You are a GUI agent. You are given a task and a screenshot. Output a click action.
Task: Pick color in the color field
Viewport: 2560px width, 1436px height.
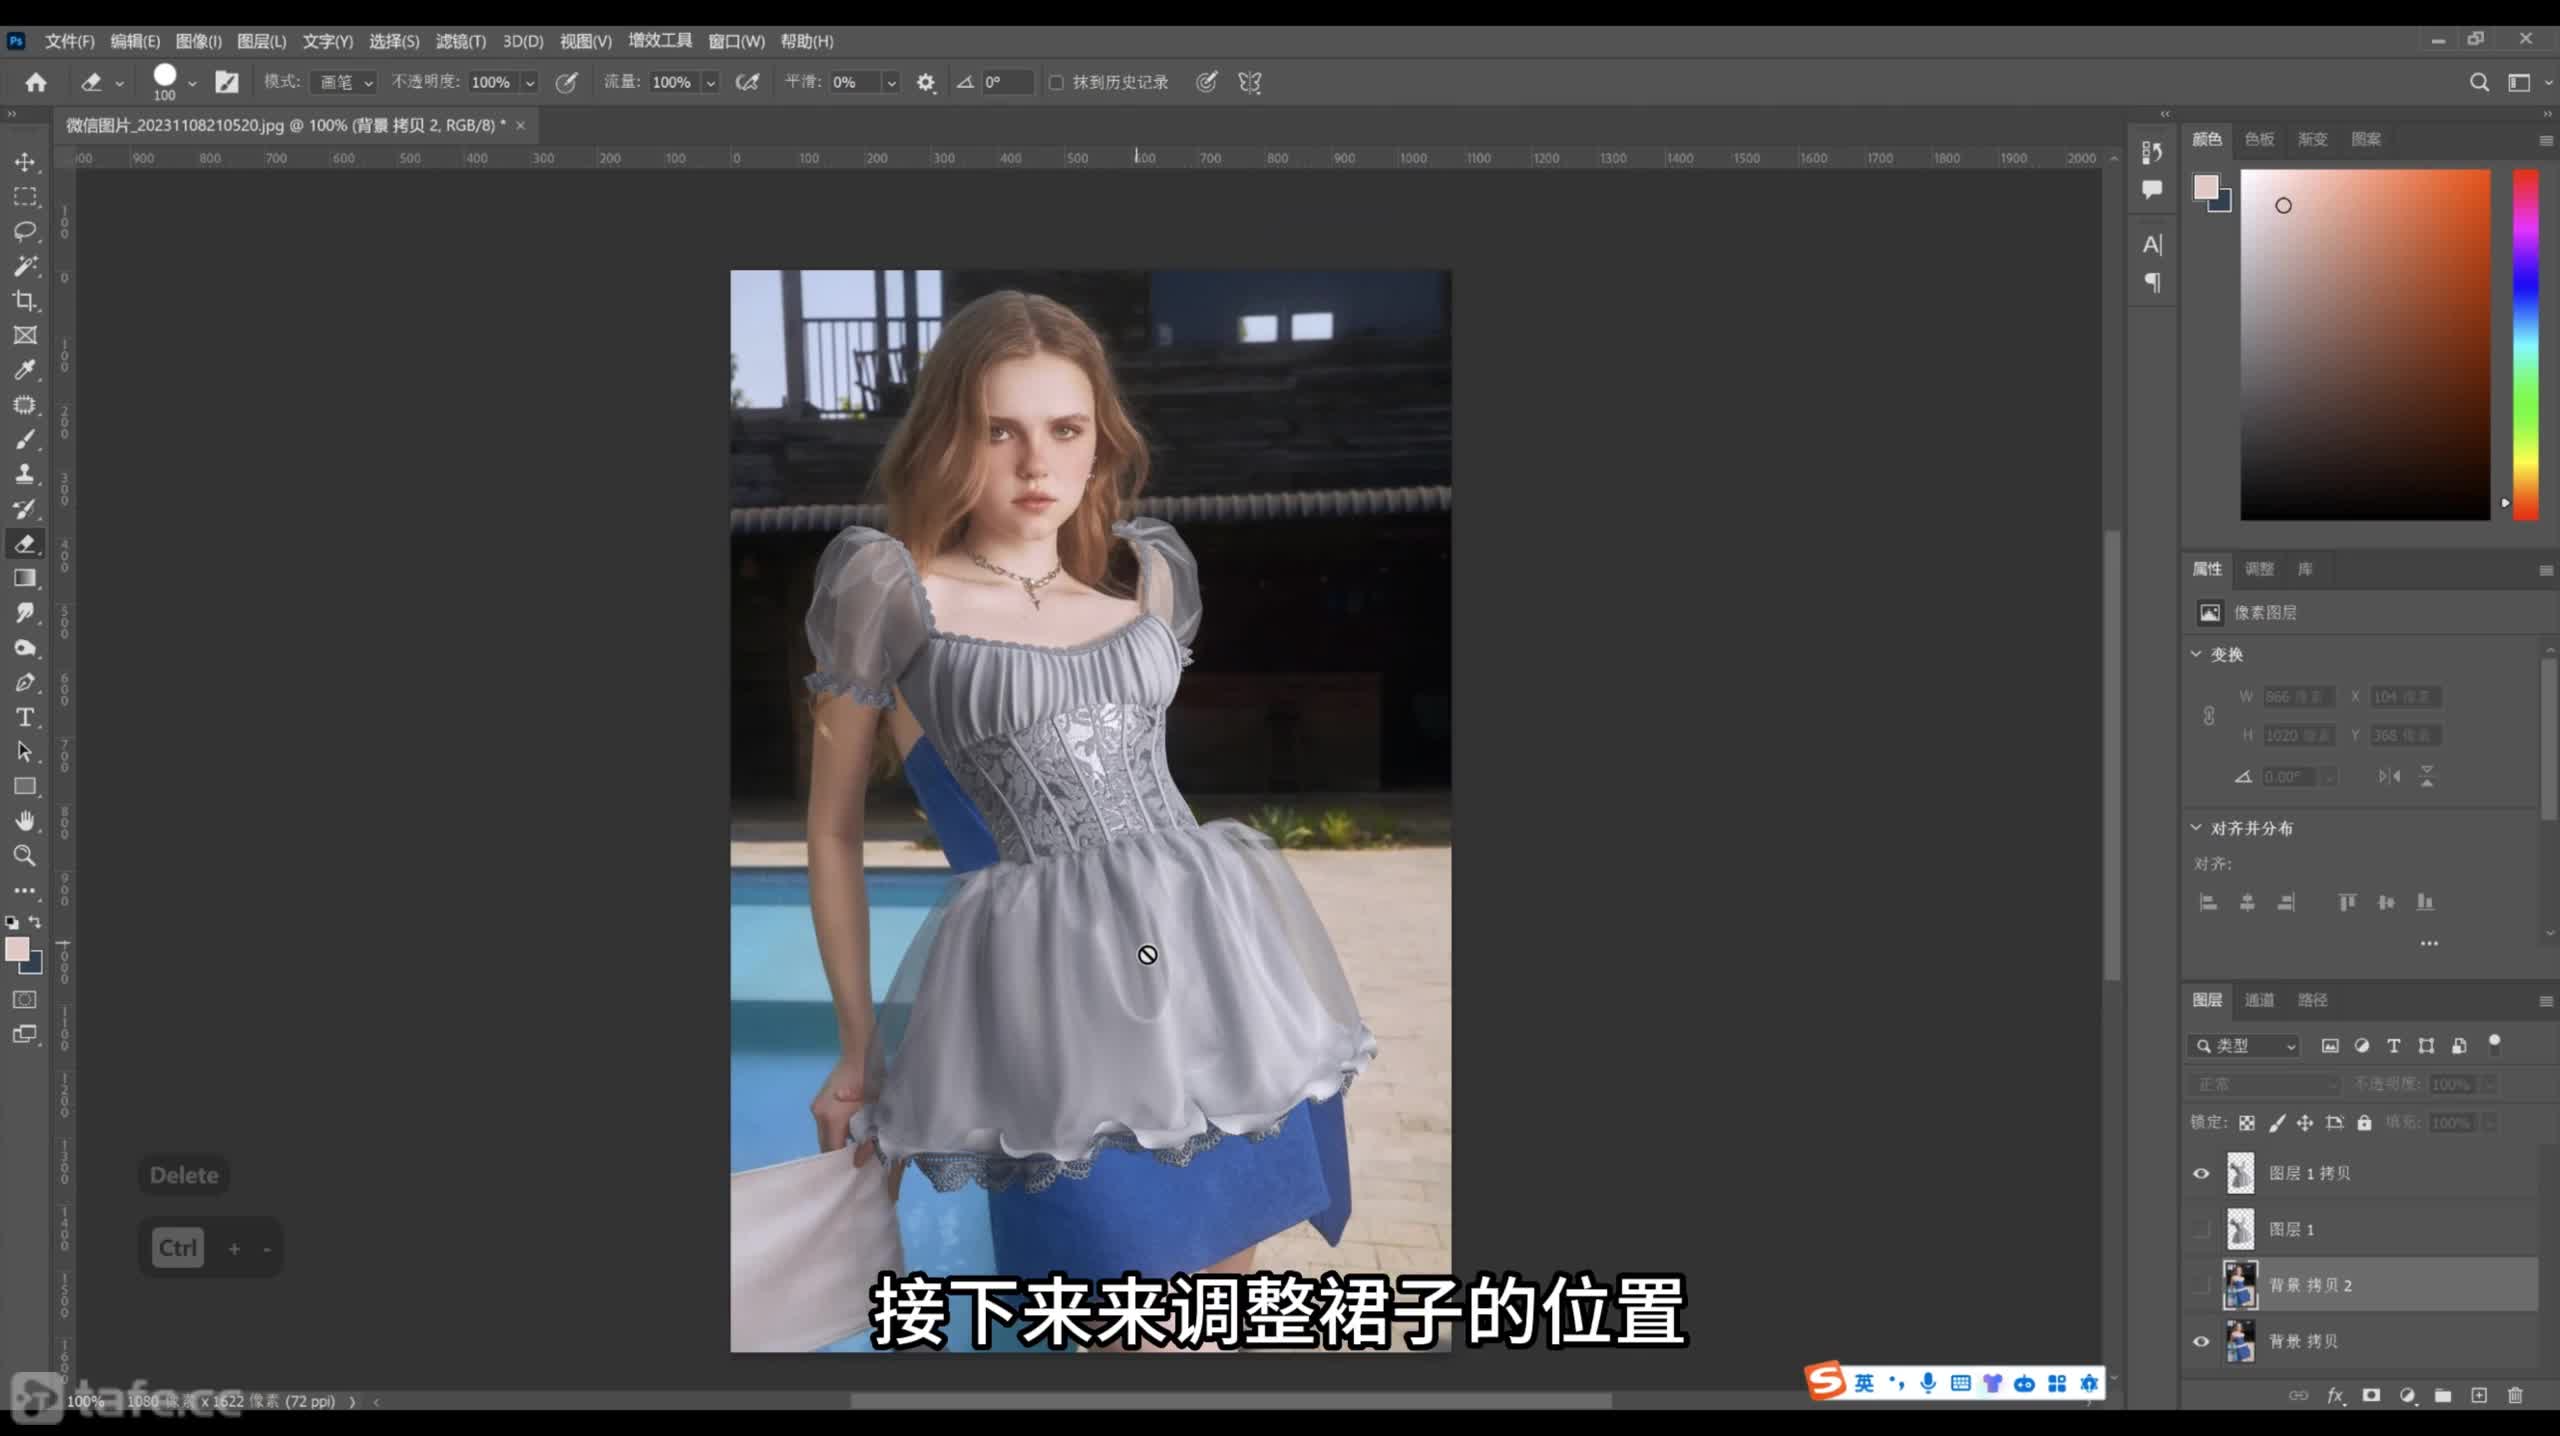point(2365,345)
